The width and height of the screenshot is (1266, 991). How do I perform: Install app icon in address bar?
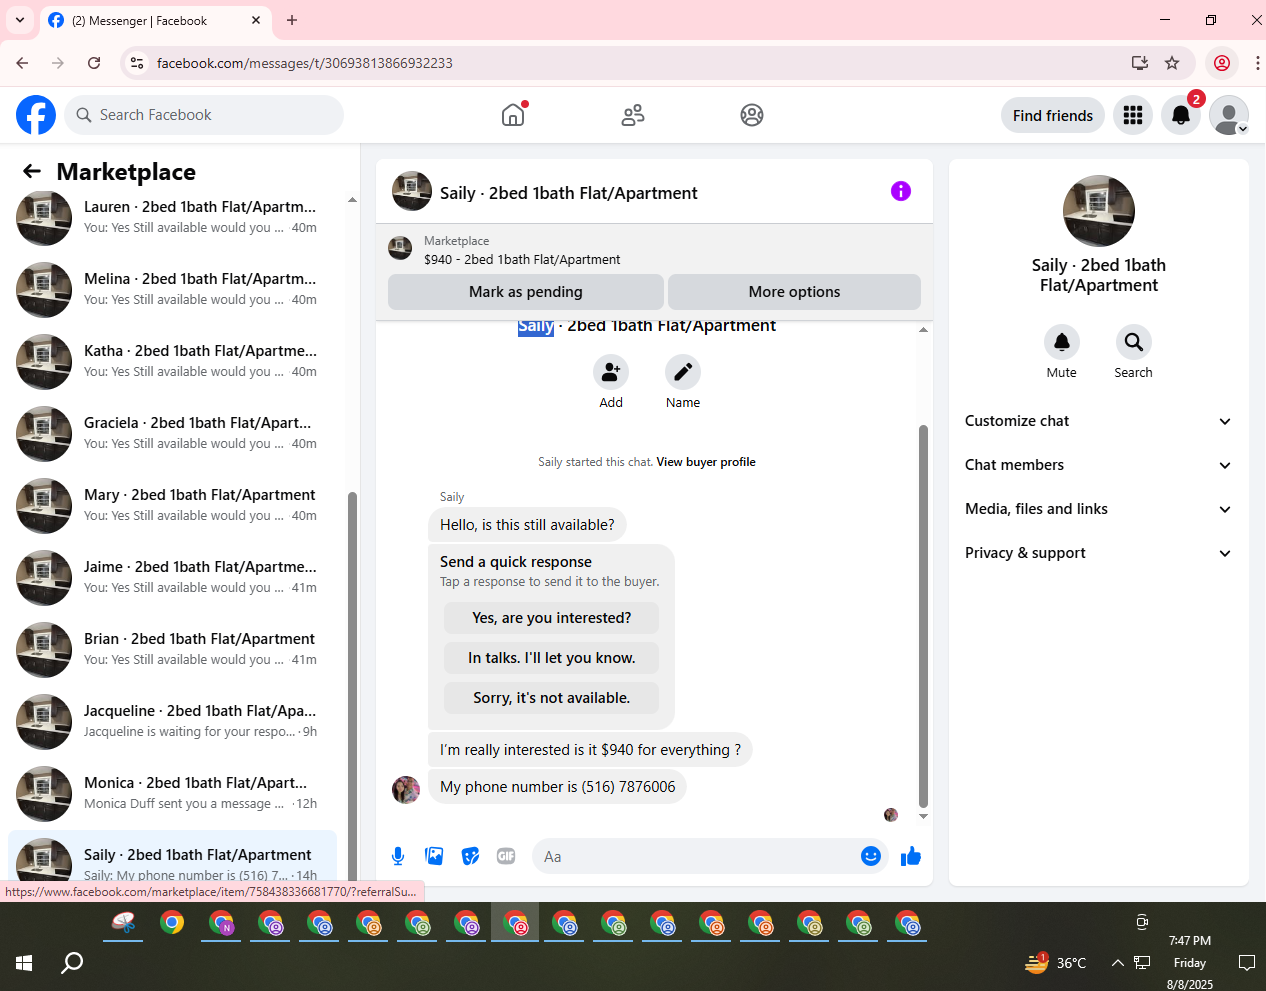tap(1139, 63)
